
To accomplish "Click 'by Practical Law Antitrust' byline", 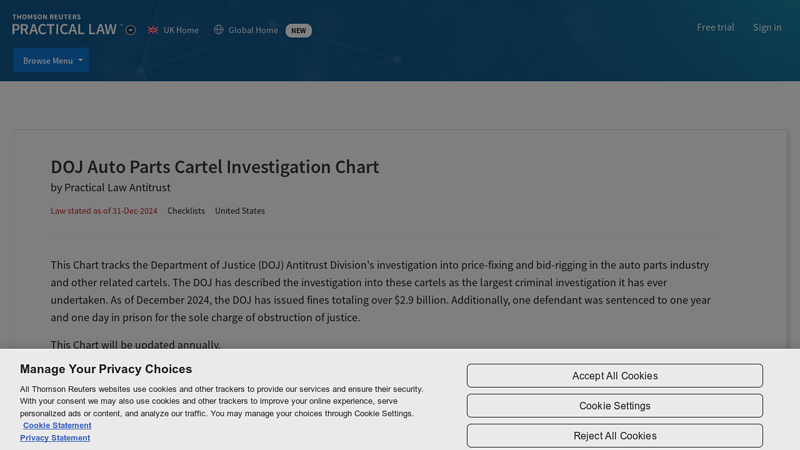I will coord(111,187).
